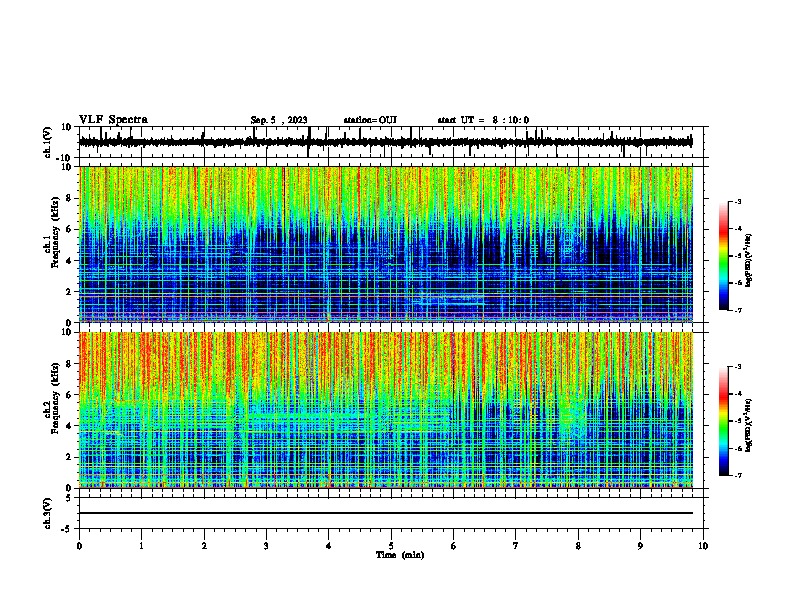Image resolution: width=792 pixels, height=612 pixels.
Task: Click the bottom time axis tick label '10'
Action: tap(703, 546)
